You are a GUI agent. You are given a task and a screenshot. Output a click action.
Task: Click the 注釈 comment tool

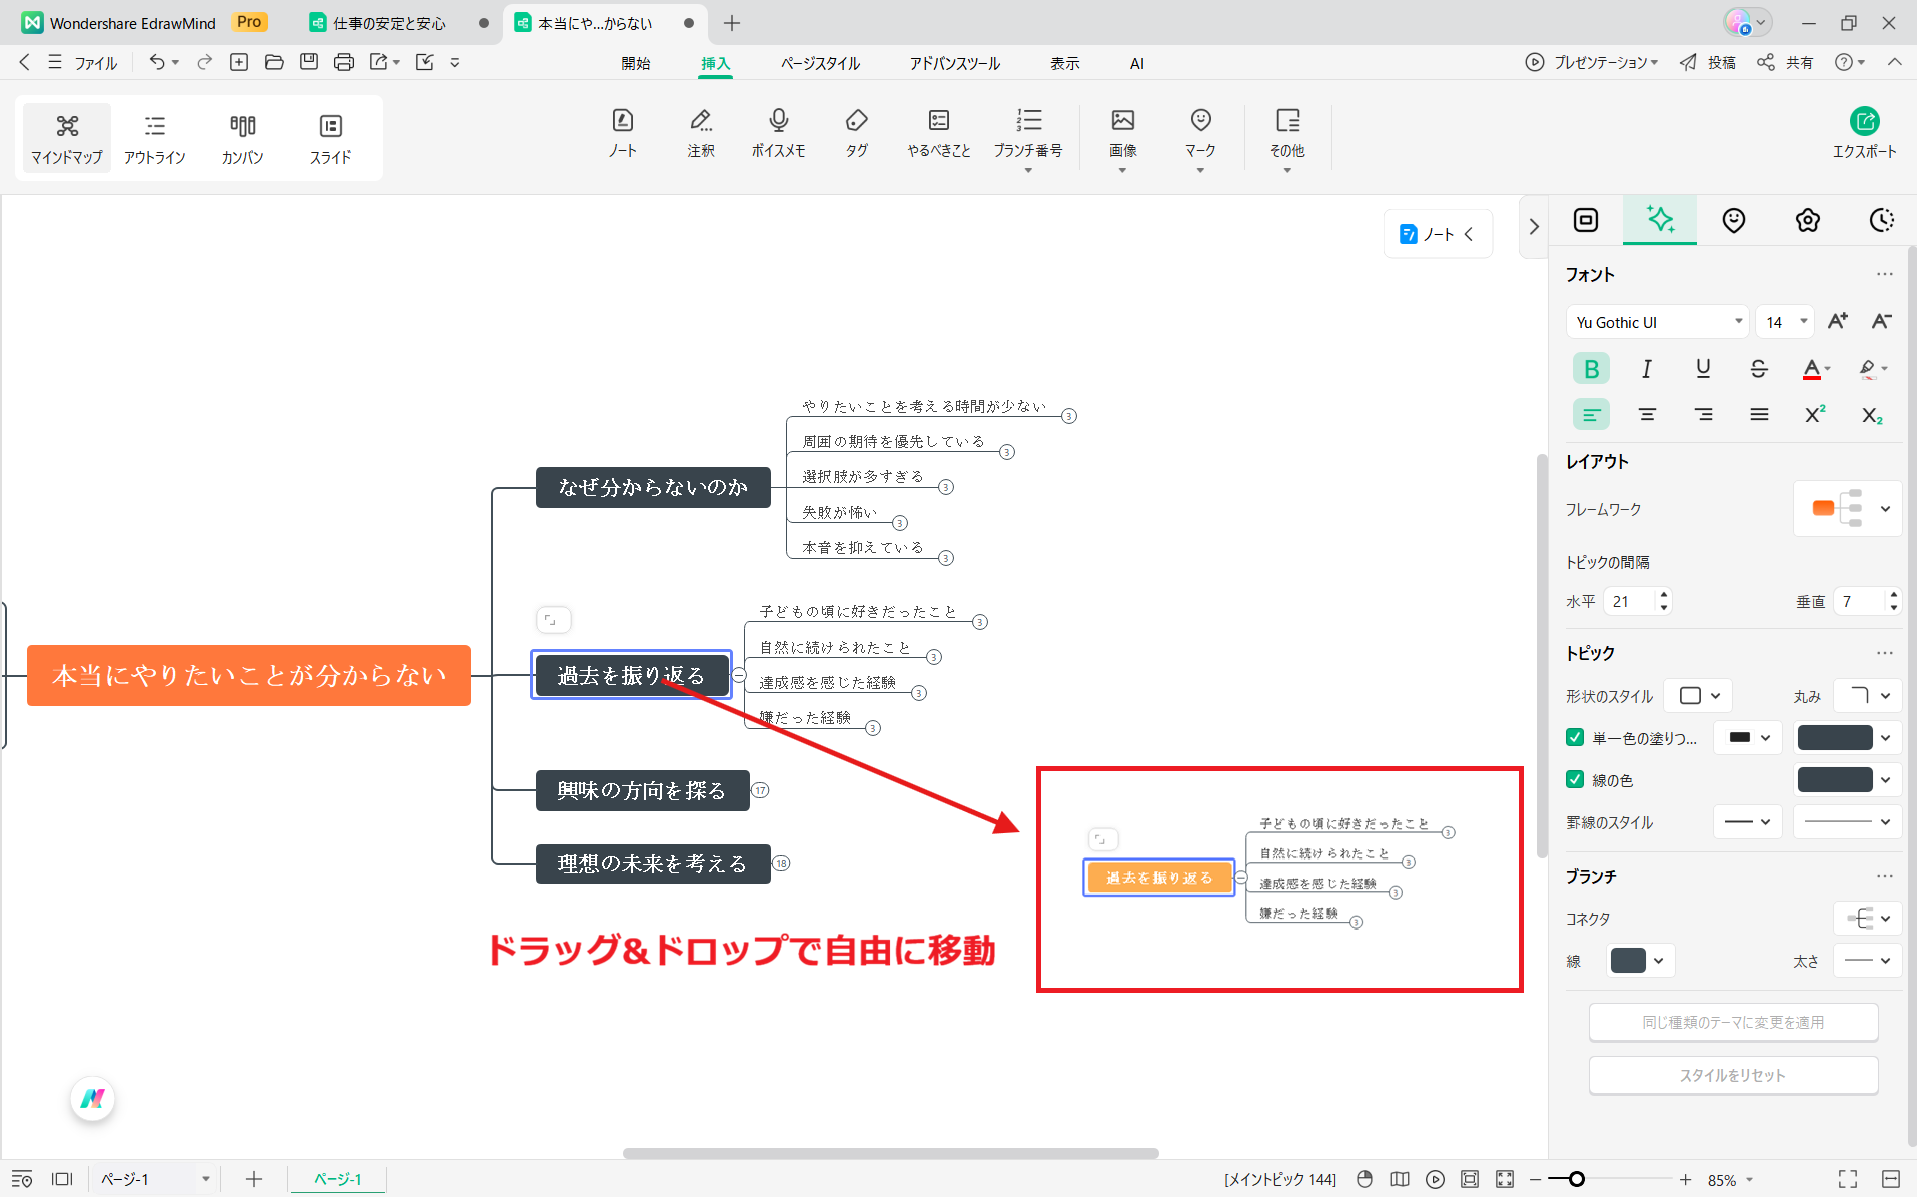tap(701, 134)
